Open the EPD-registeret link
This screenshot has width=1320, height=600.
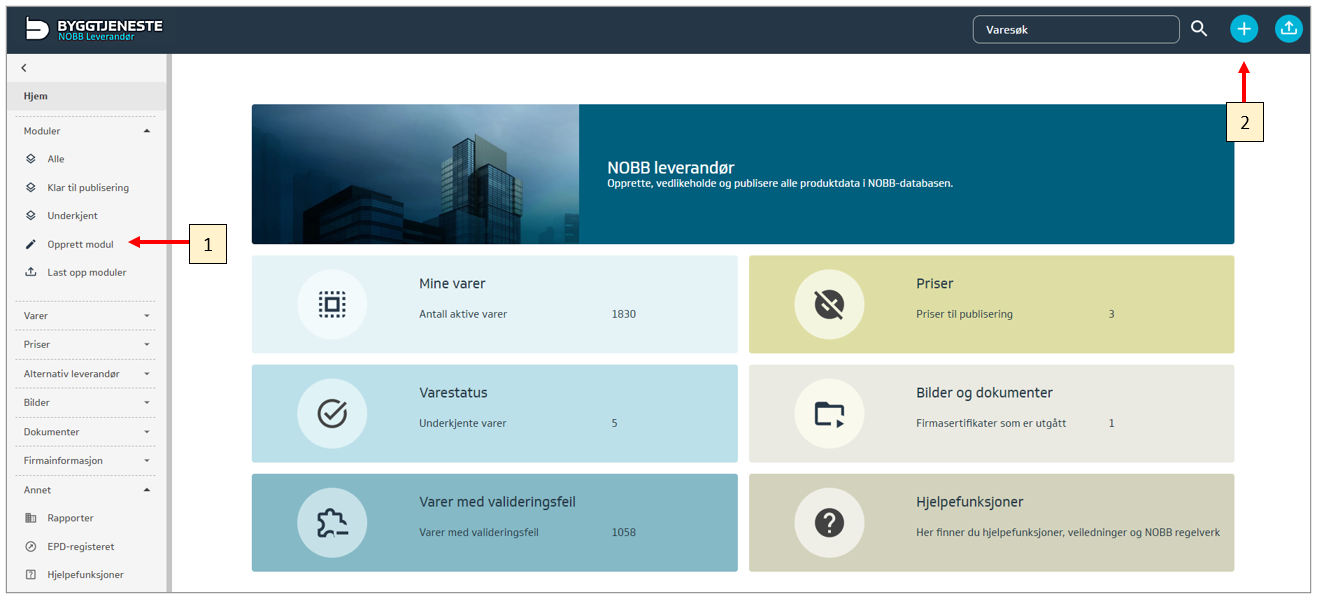pos(80,547)
